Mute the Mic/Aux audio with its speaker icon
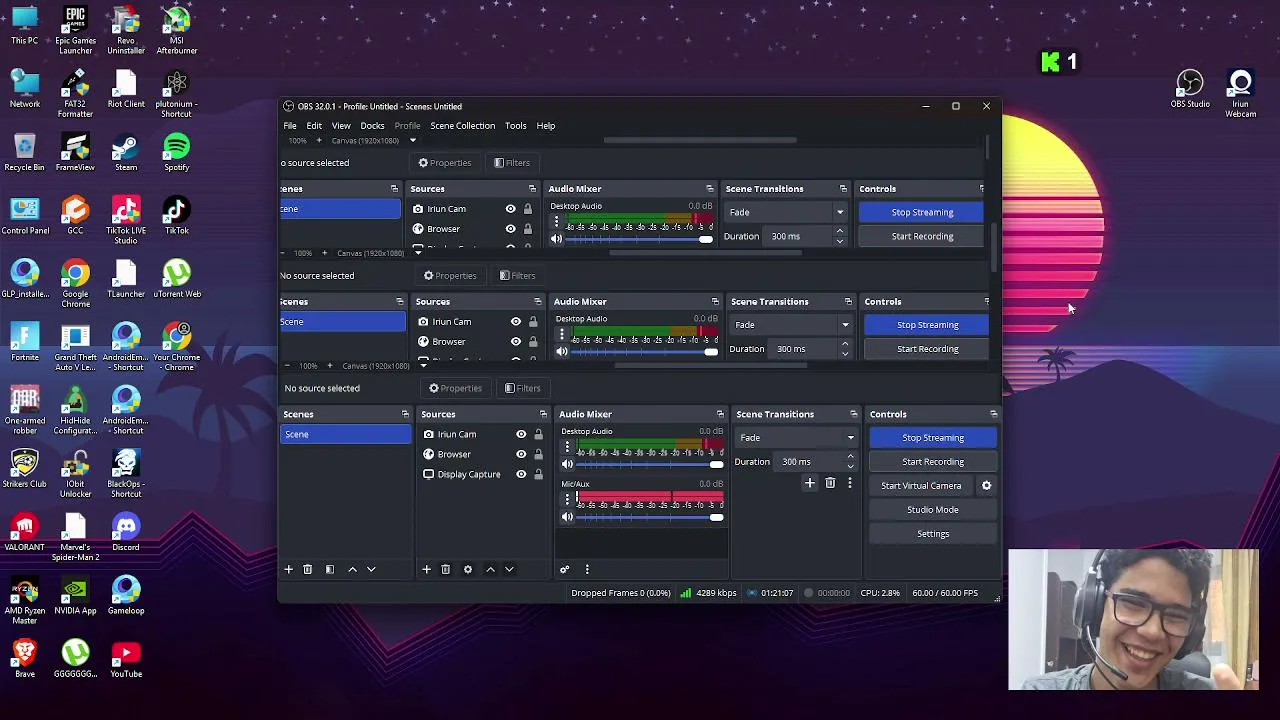Viewport: 1280px width, 720px height. pyautogui.click(x=567, y=517)
